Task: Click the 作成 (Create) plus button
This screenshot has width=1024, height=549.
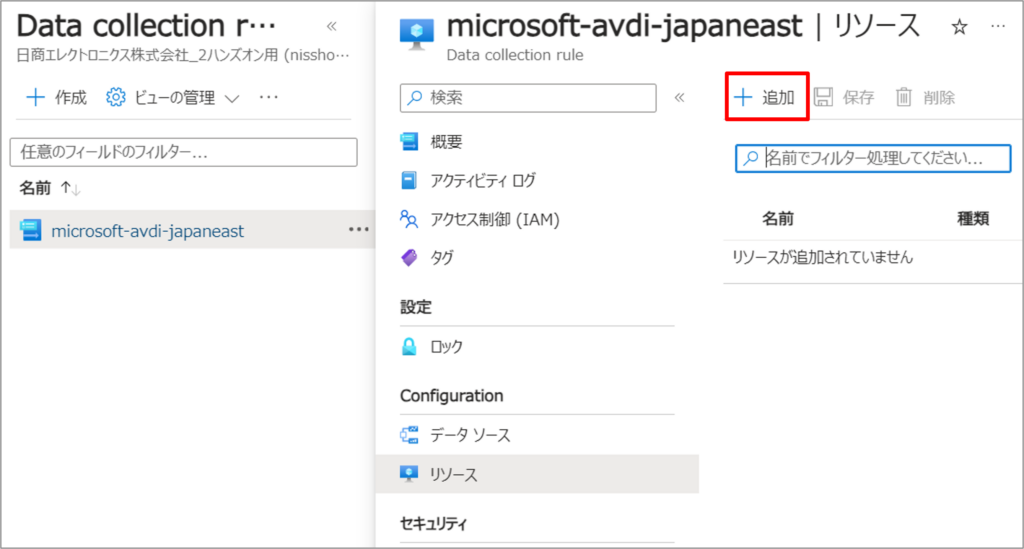Action: pos(57,97)
